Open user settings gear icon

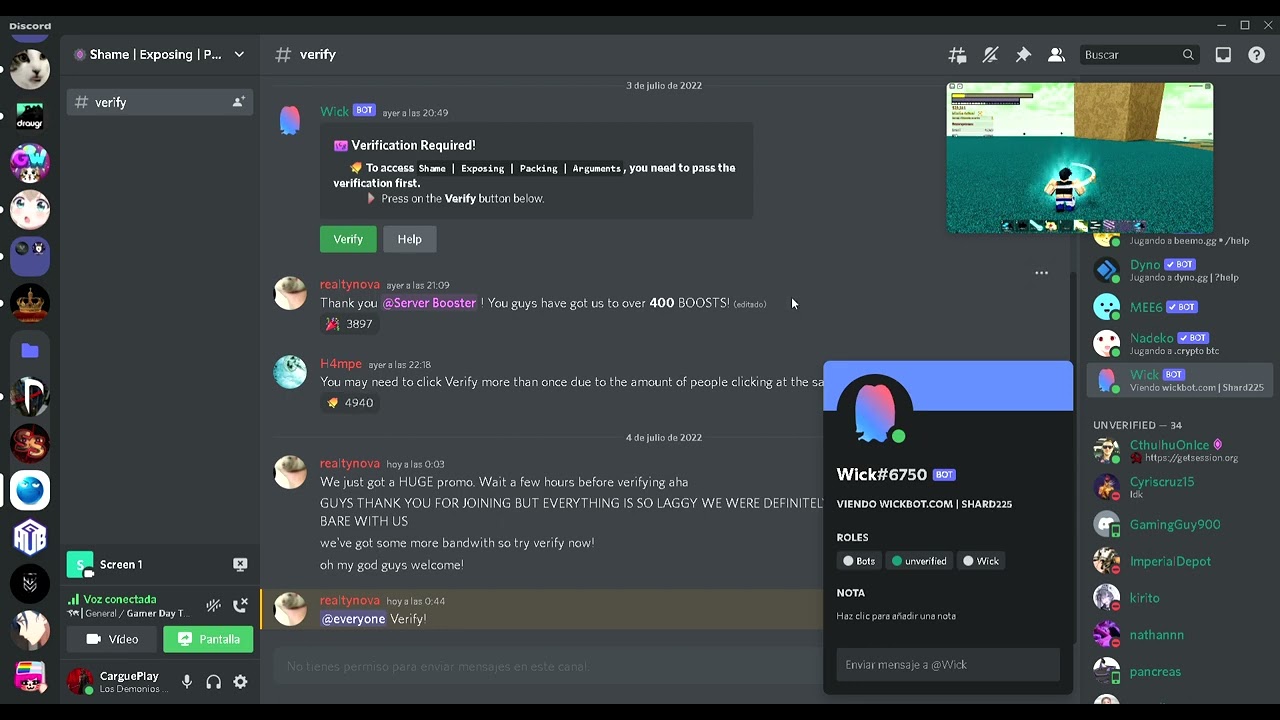(x=240, y=682)
